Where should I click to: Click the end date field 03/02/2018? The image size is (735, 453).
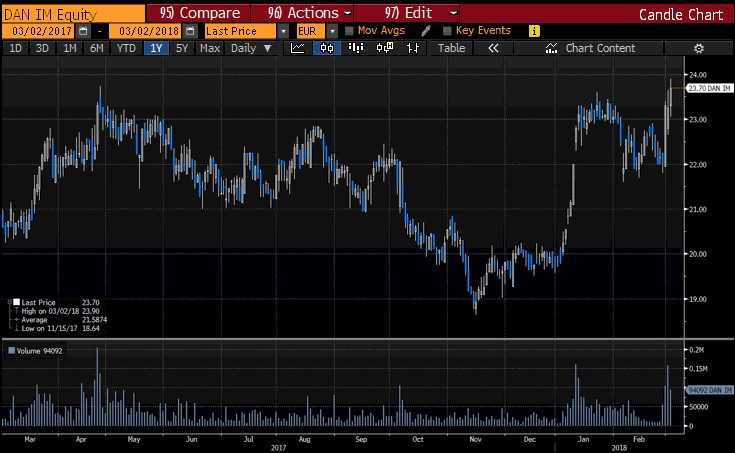(x=145, y=31)
